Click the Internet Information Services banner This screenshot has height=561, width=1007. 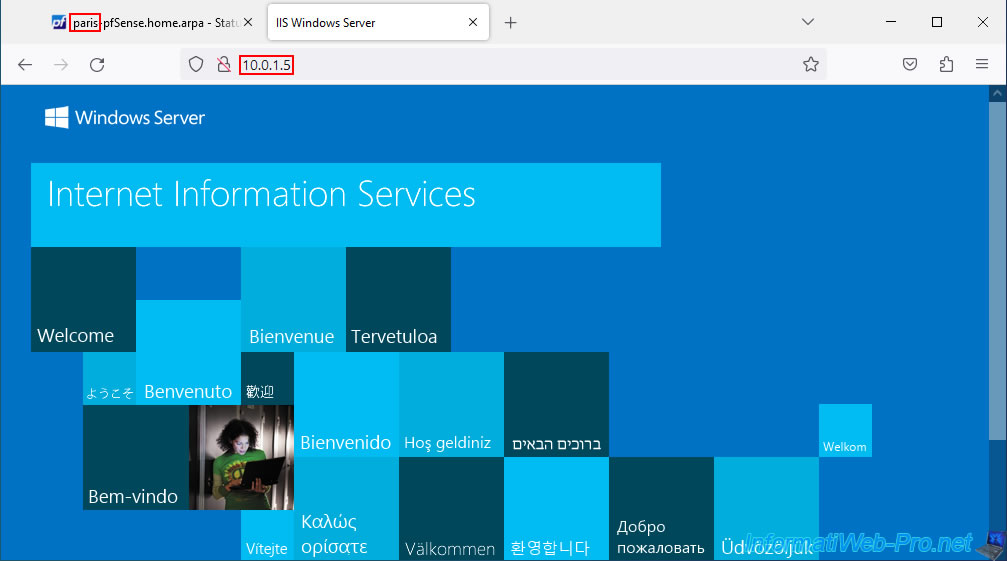[x=346, y=205]
